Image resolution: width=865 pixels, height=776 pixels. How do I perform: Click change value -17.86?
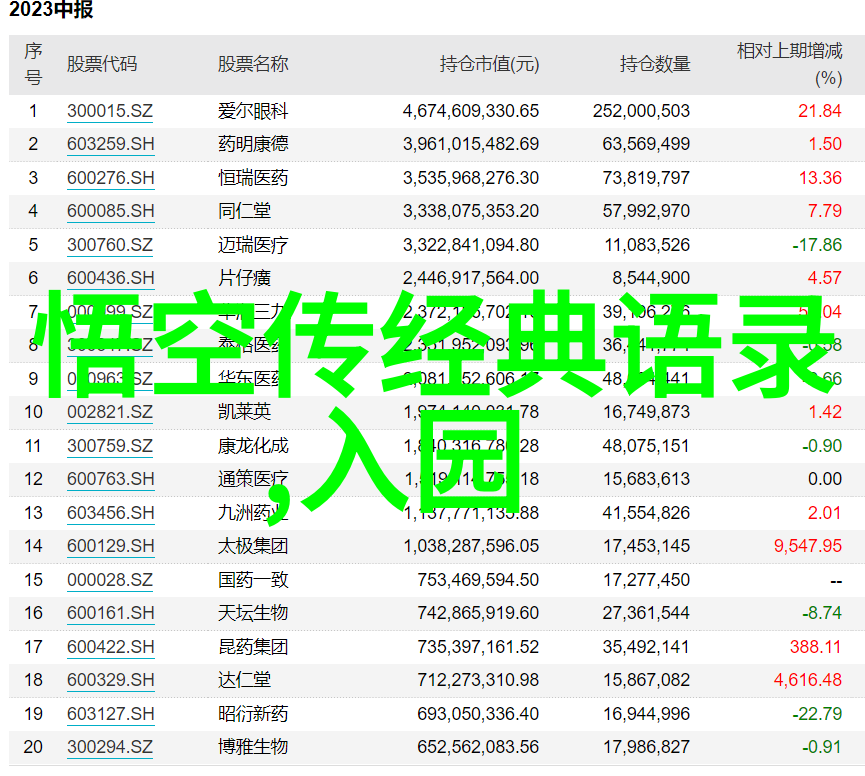pos(817,245)
